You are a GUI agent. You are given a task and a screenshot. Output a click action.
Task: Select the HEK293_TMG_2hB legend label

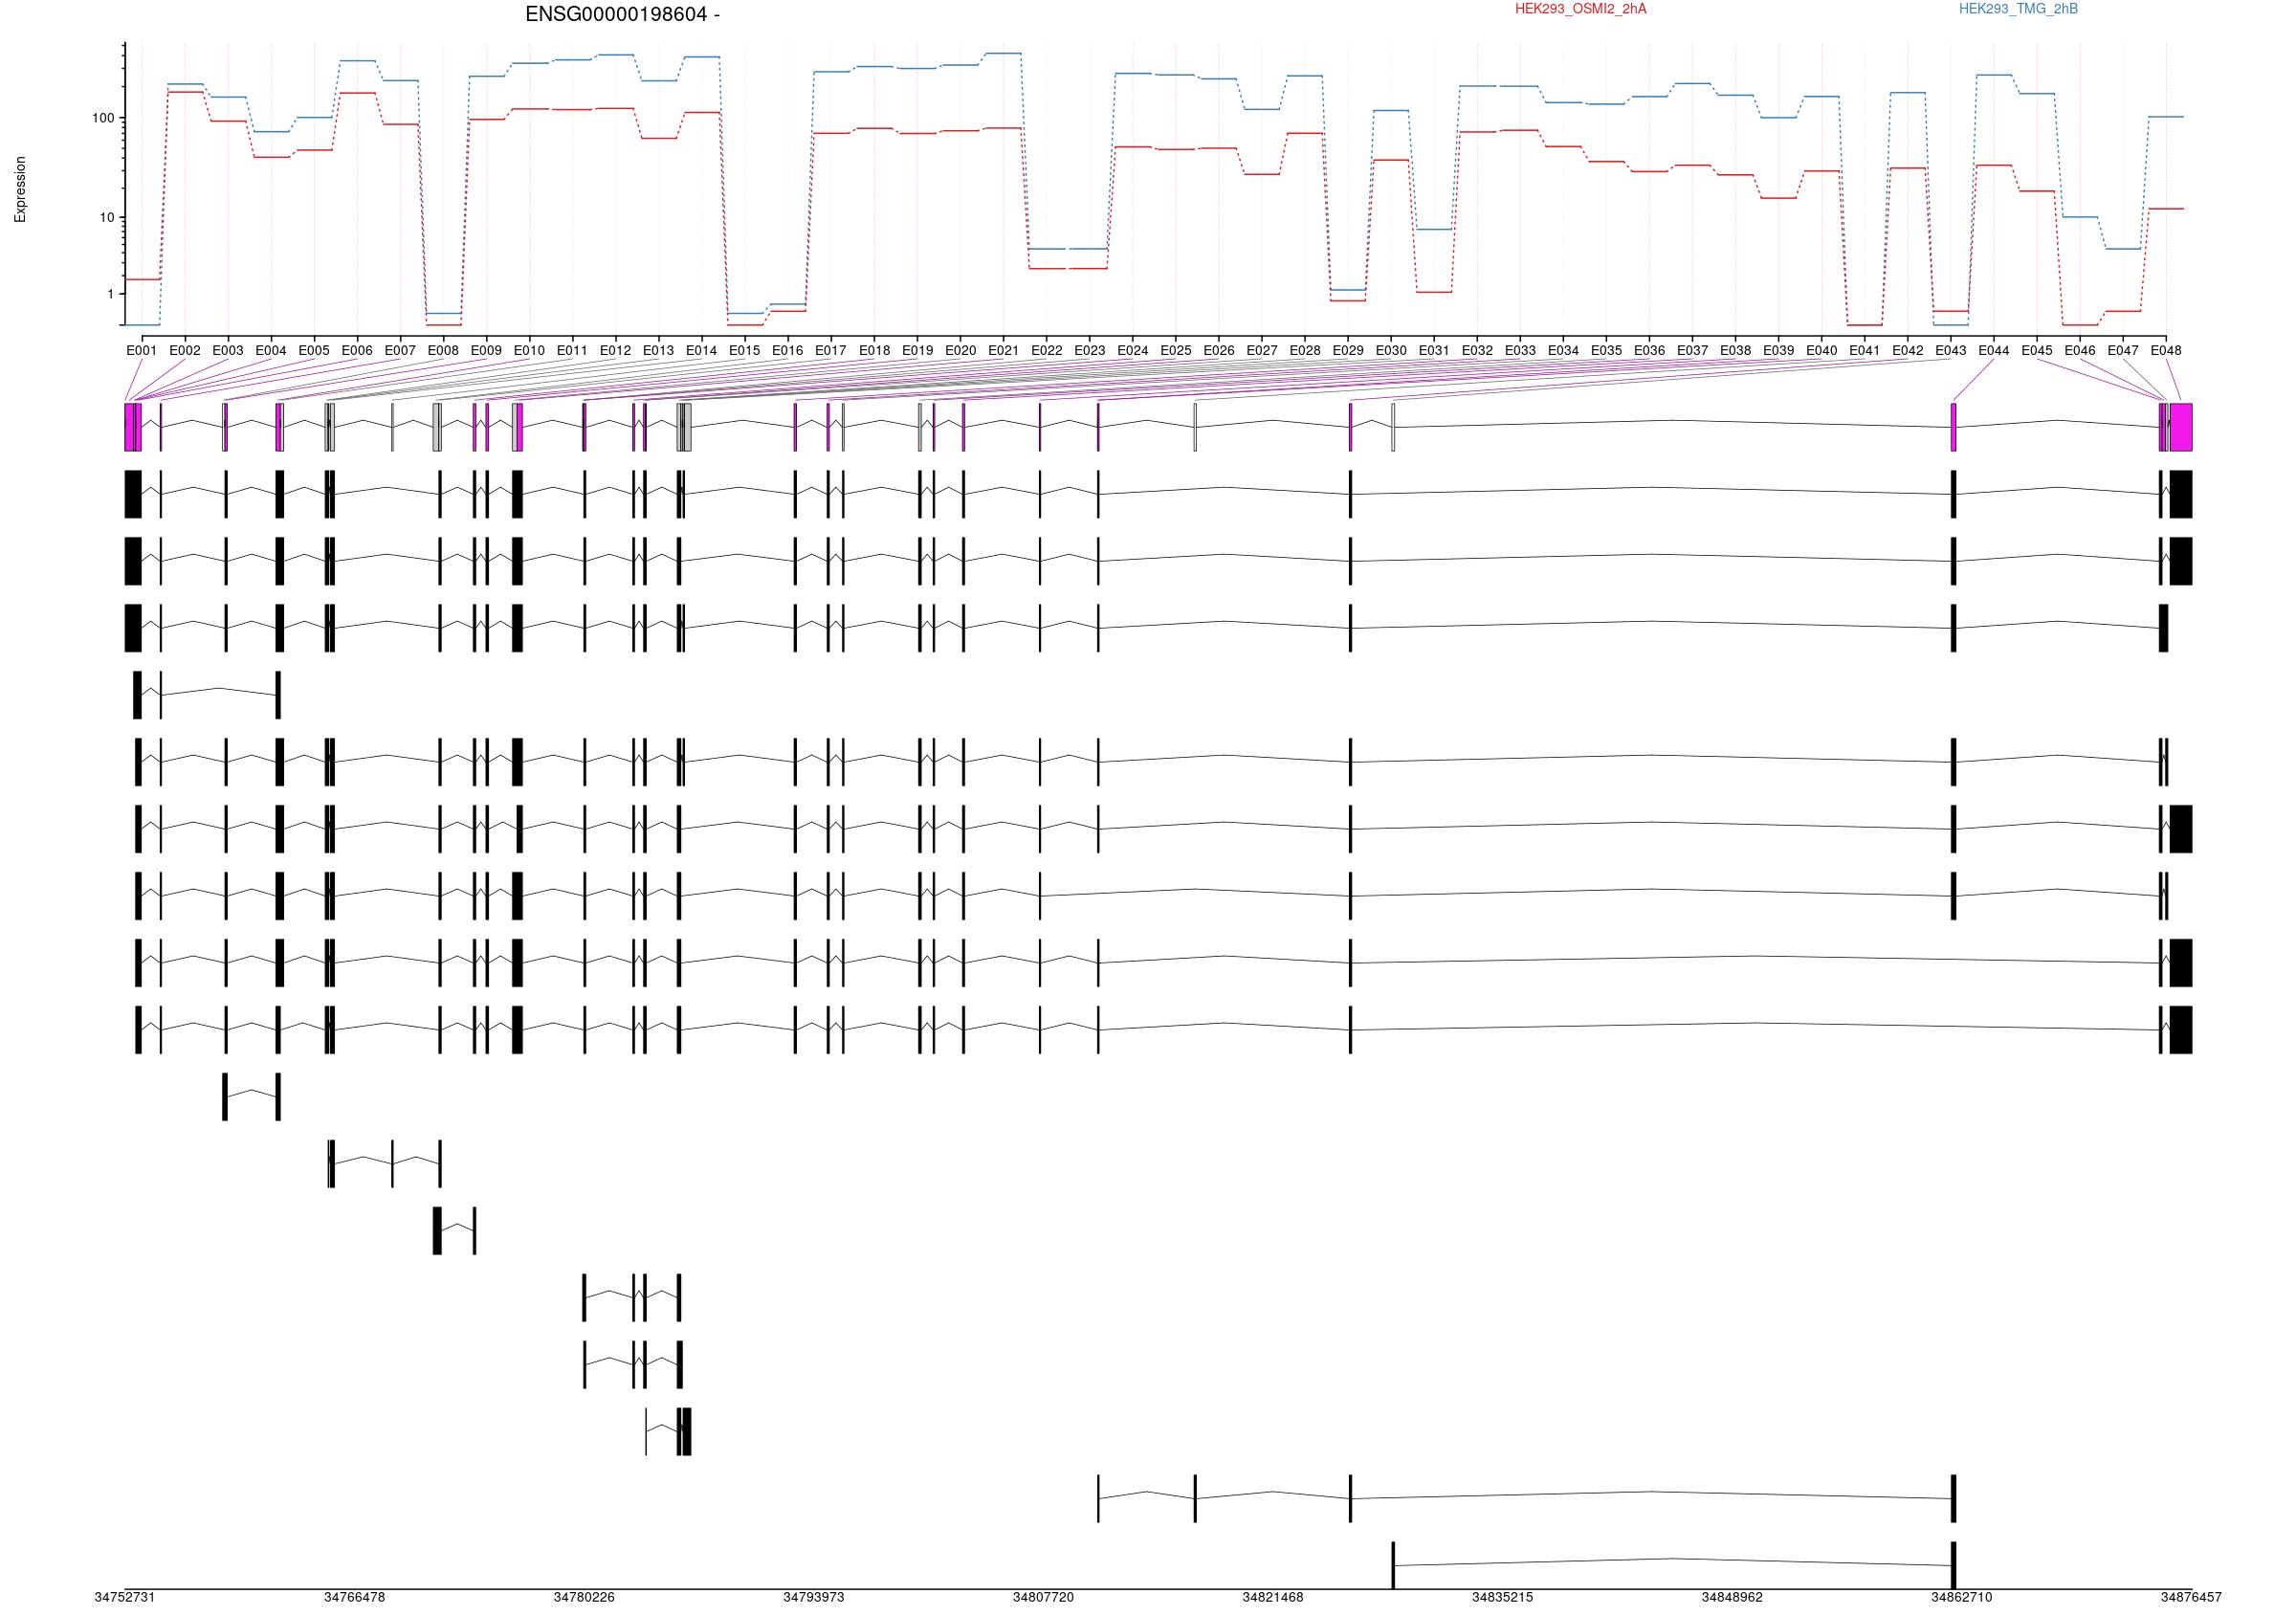(2018, 9)
